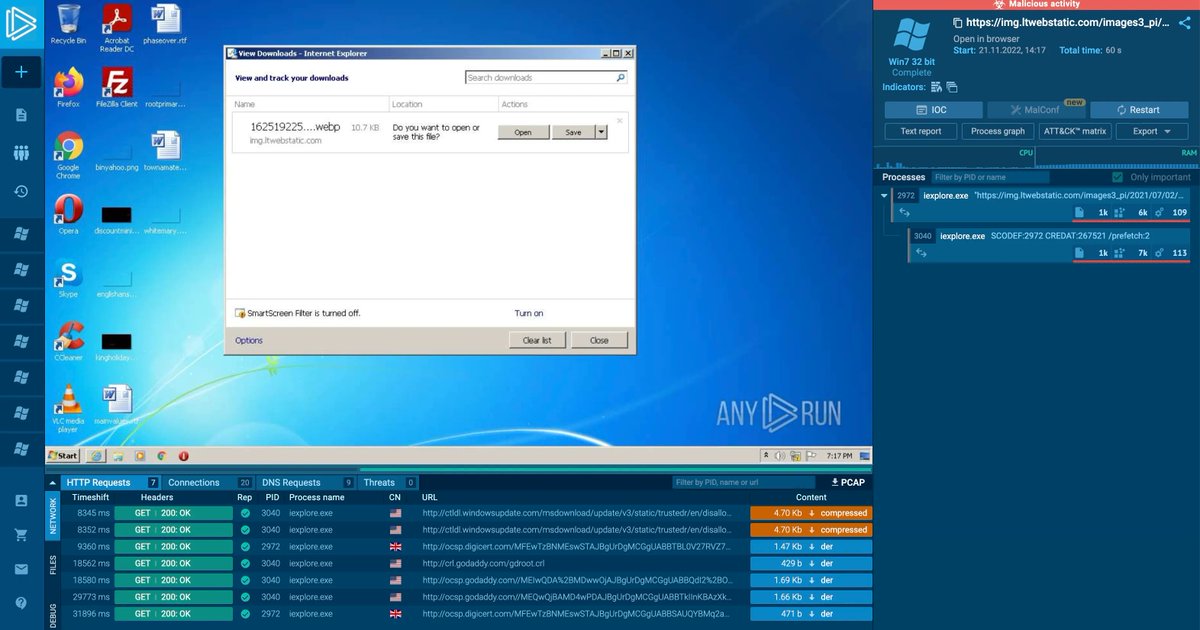Screen dimensions: 1200x630
Task: Click the Internet Explorer taskbar icon
Action: 96,455
